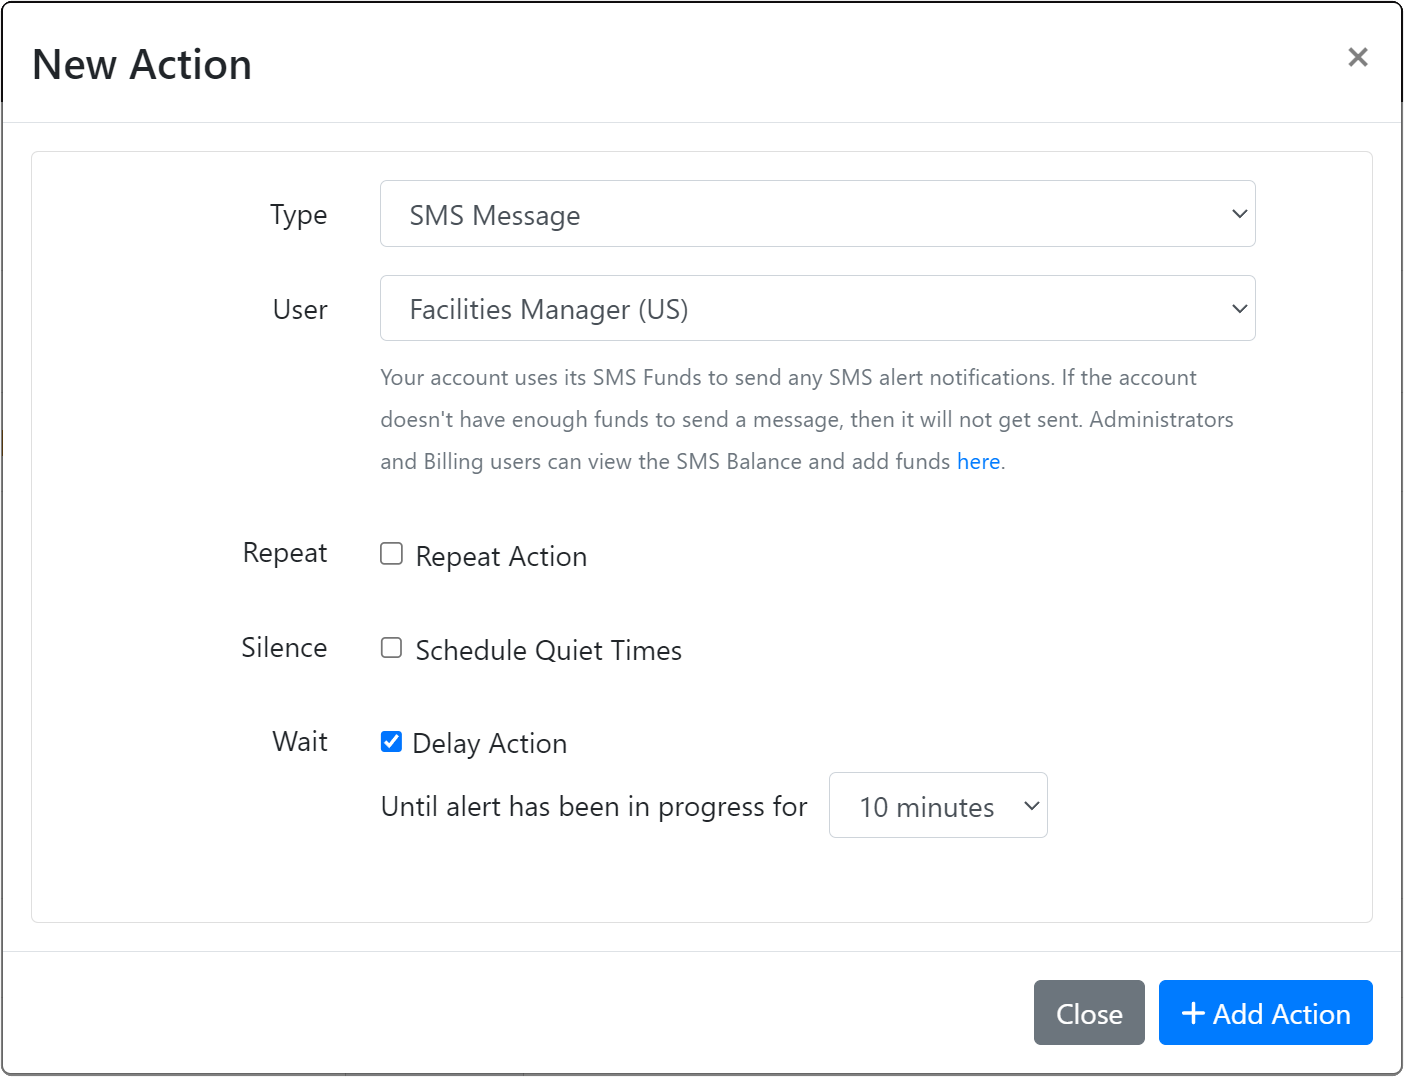Screen dimensions: 1404x1077
Task: Follow the 'here' link to add SMS funds
Action: (x=978, y=462)
